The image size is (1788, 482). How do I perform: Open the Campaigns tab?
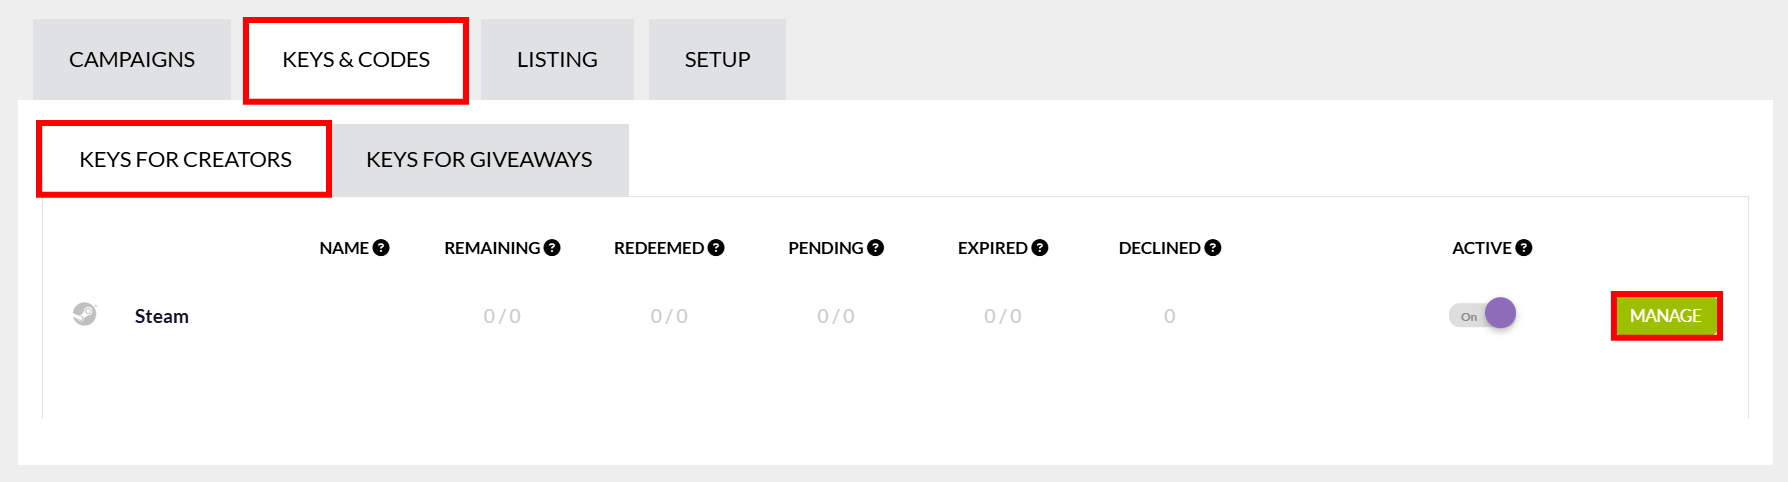point(132,60)
